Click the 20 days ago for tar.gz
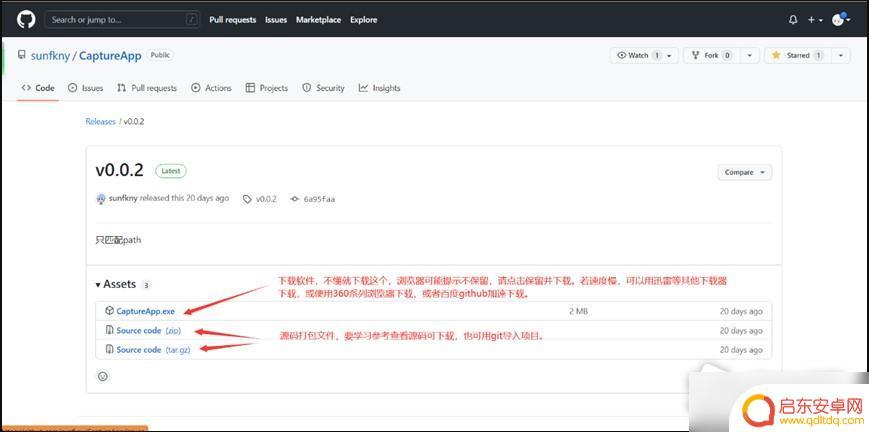869x432 pixels. [741, 350]
